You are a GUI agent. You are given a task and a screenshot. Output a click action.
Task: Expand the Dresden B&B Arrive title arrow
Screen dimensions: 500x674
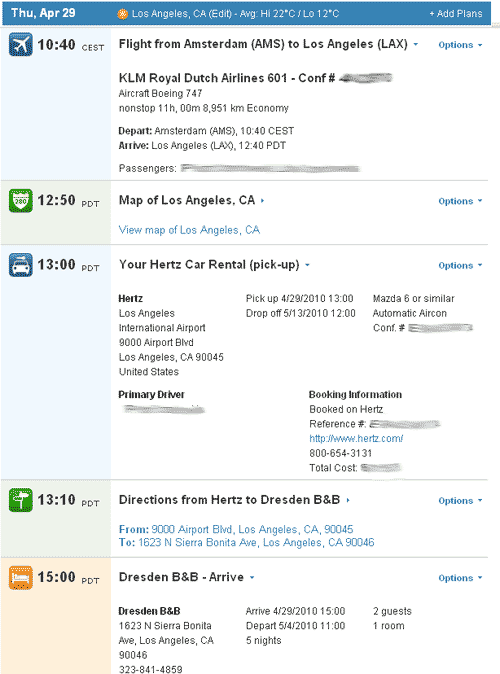[x=252, y=577]
